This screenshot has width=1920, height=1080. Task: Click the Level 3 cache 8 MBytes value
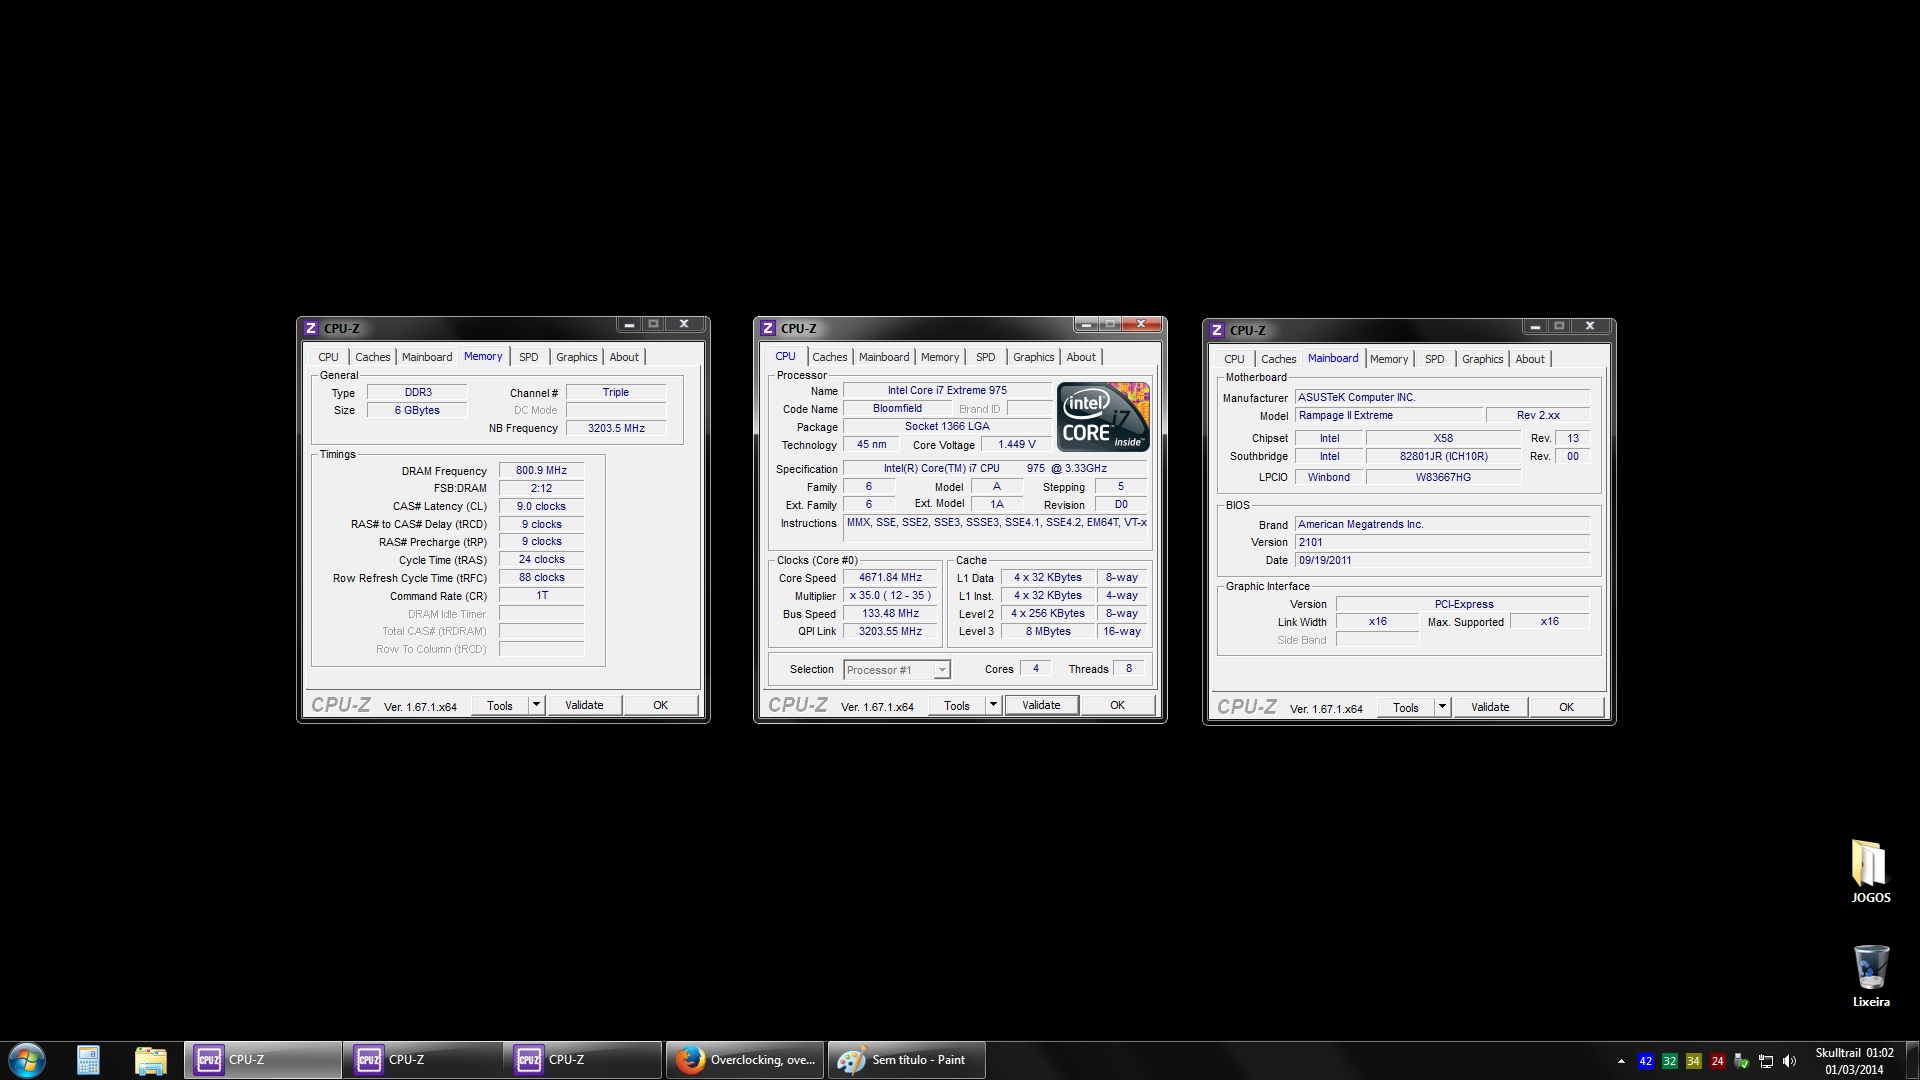tap(1048, 631)
